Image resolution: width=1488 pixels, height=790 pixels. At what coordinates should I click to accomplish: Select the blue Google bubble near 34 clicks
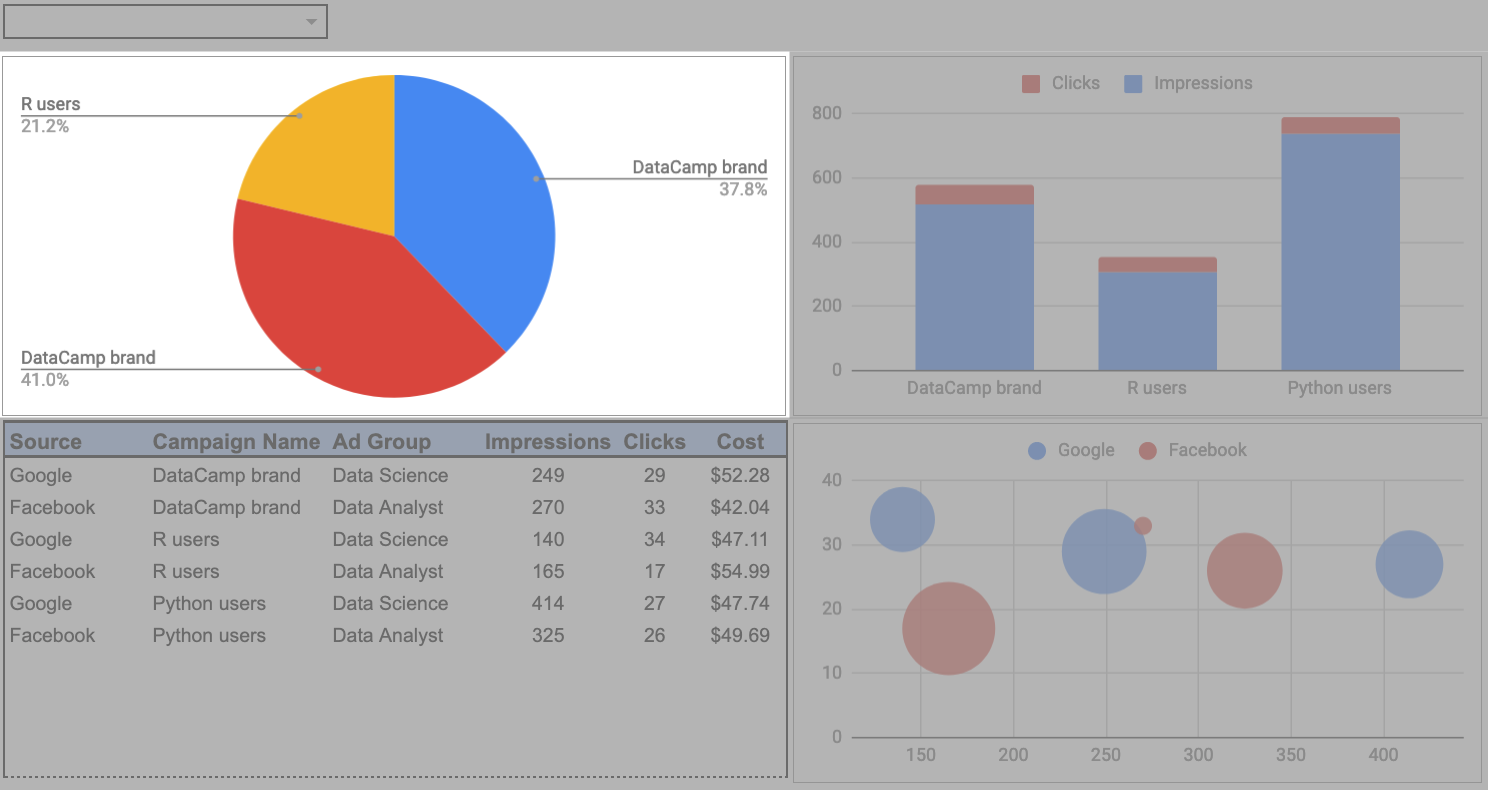pos(902,520)
